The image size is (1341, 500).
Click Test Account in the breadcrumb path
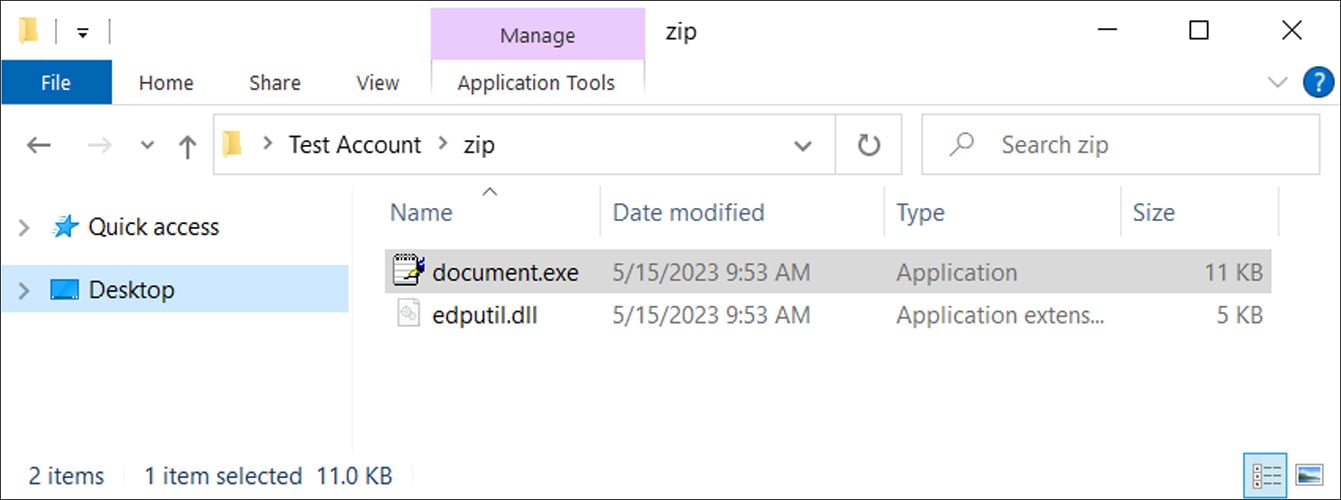[x=355, y=145]
